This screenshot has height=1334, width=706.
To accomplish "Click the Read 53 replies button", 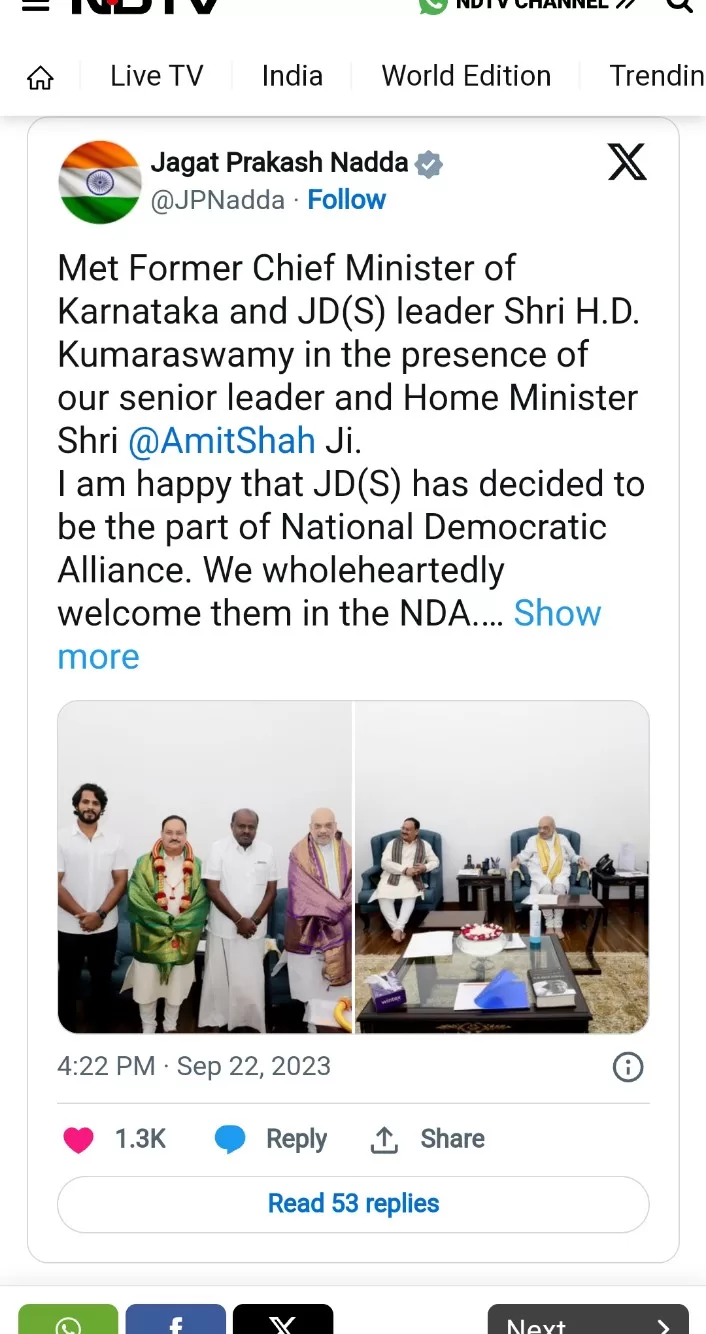I will click(353, 1204).
